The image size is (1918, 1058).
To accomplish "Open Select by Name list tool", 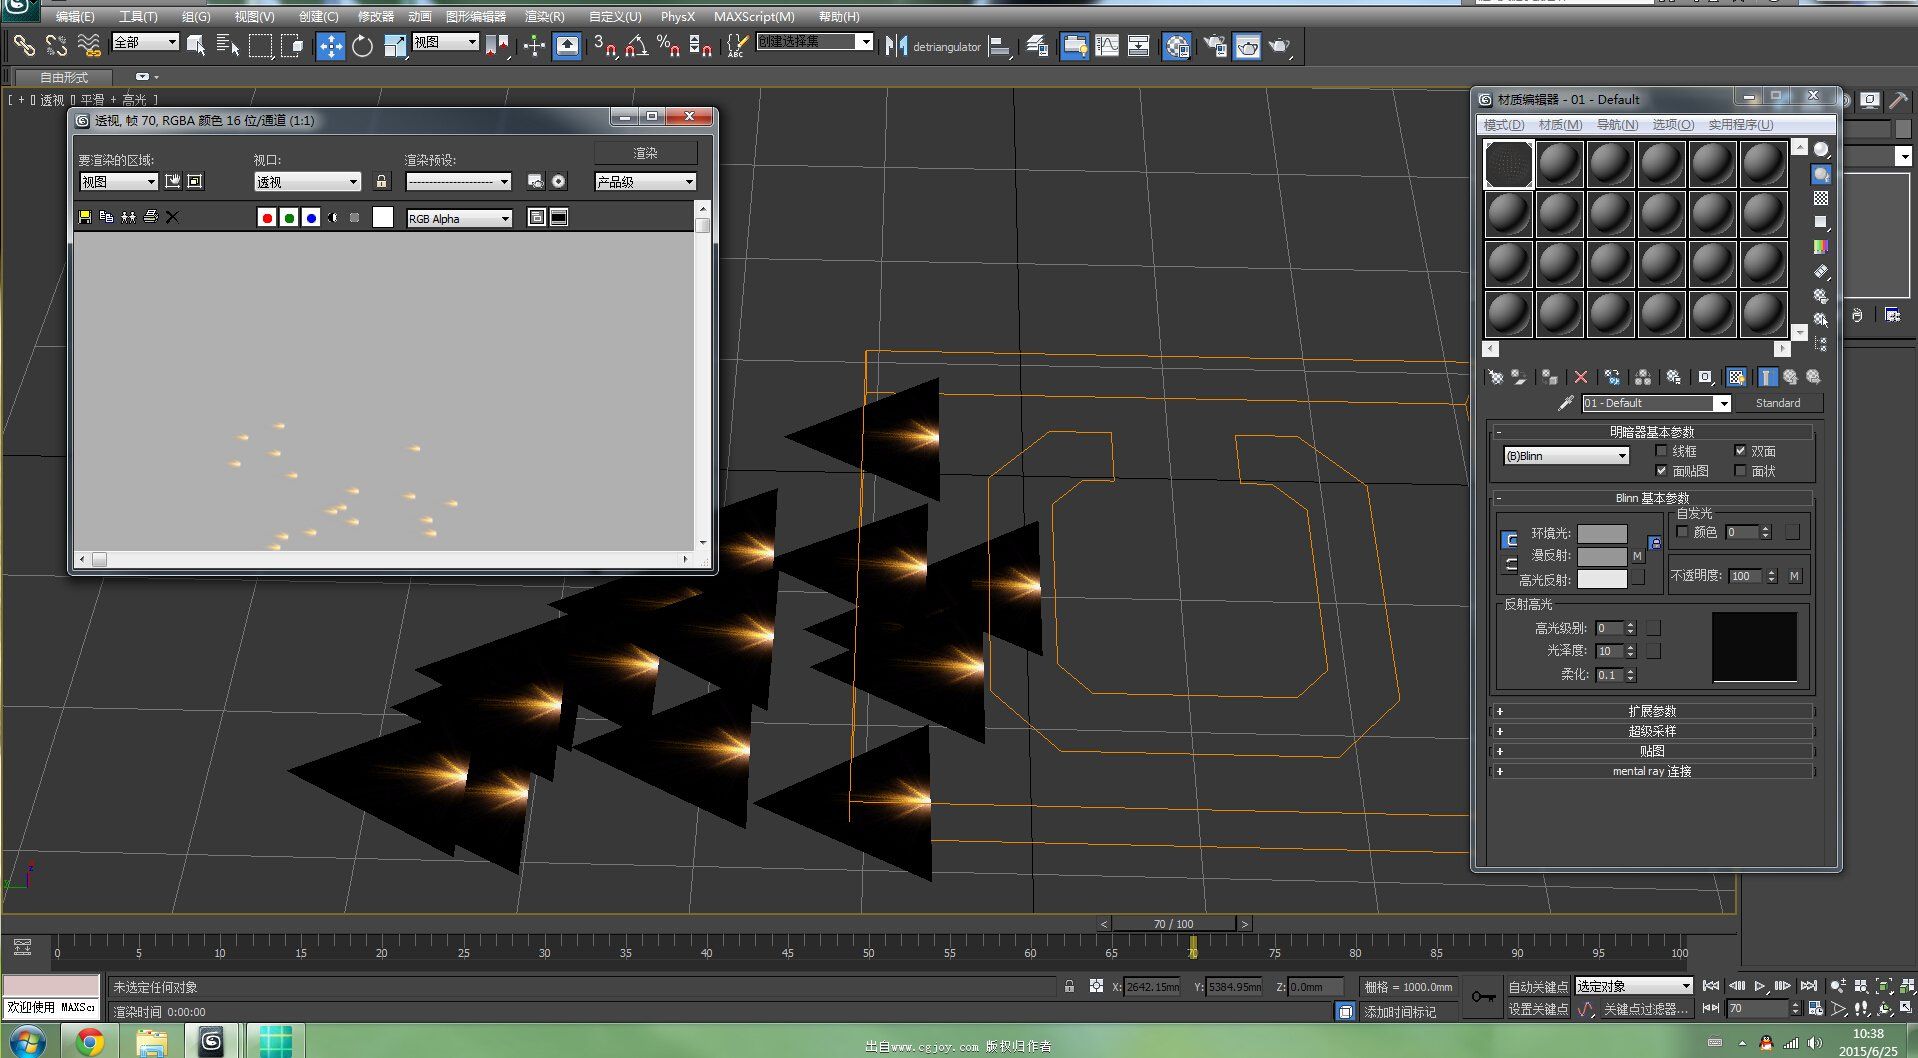I will coord(228,45).
